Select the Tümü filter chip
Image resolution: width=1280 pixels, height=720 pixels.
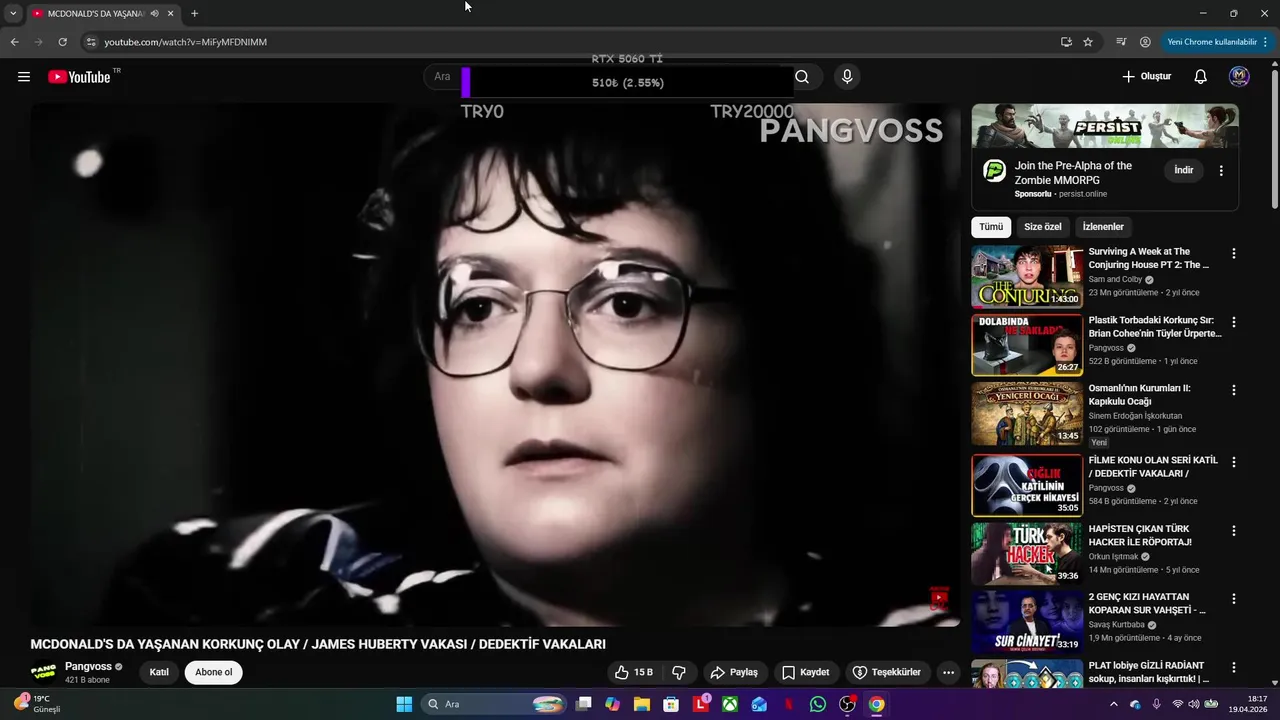(991, 227)
